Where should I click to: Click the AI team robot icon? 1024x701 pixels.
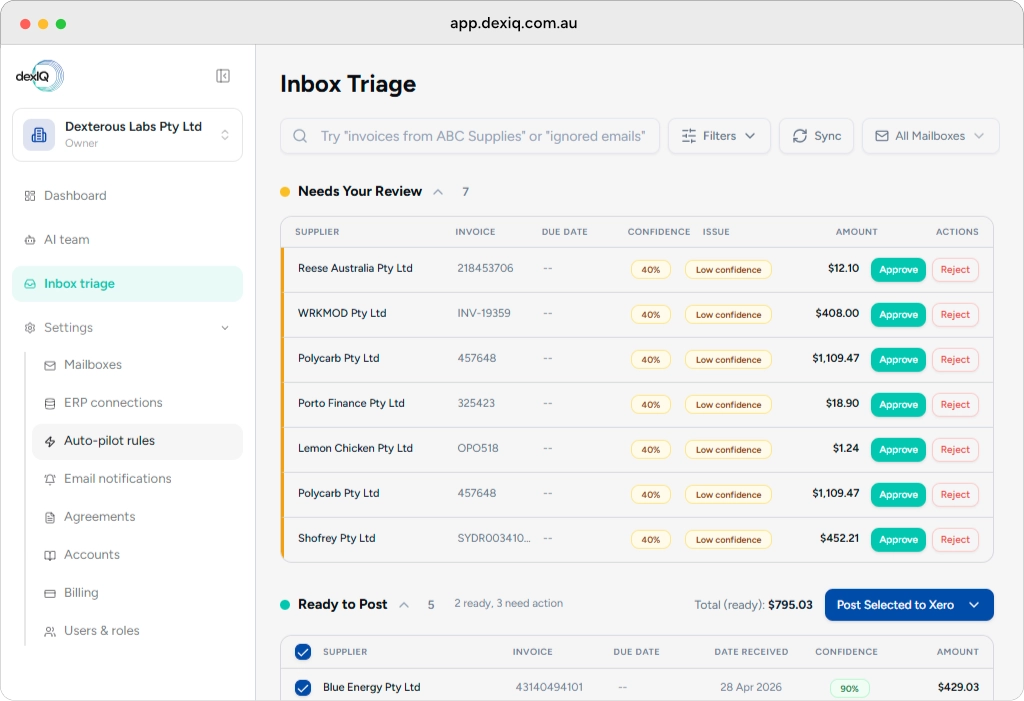tap(30, 240)
